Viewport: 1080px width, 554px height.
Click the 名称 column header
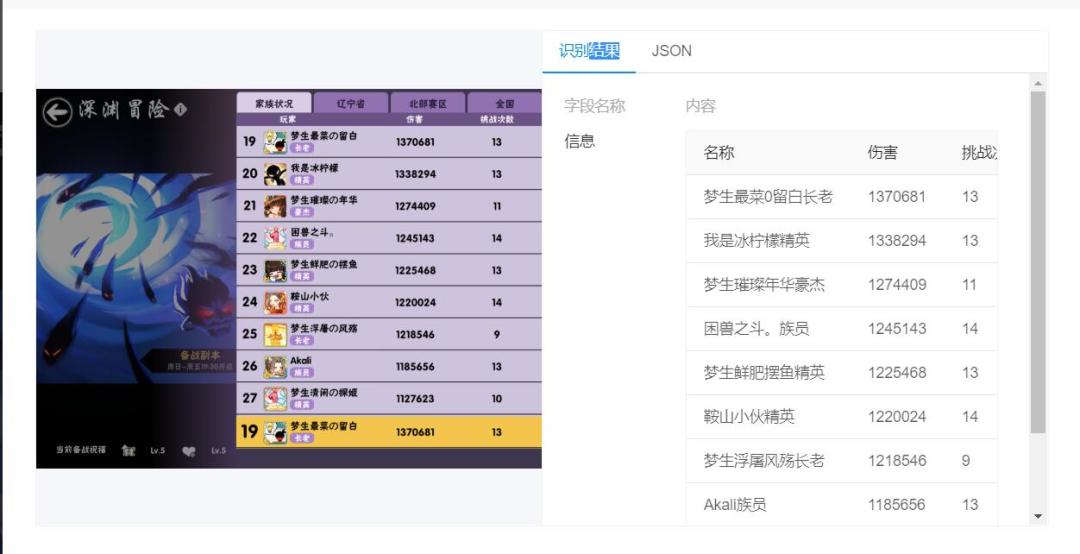coord(718,153)
